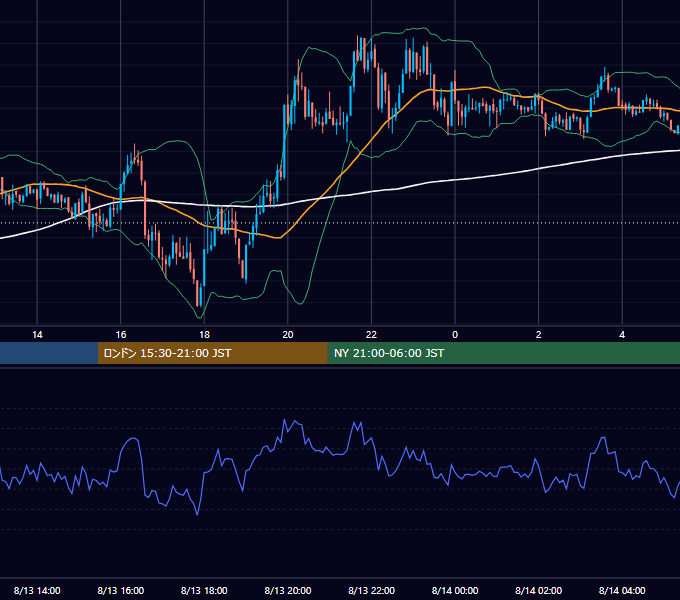Click the hour label 20 on price chart axis
Viewport: 680px width, 600px height.
tap(288, 335)
